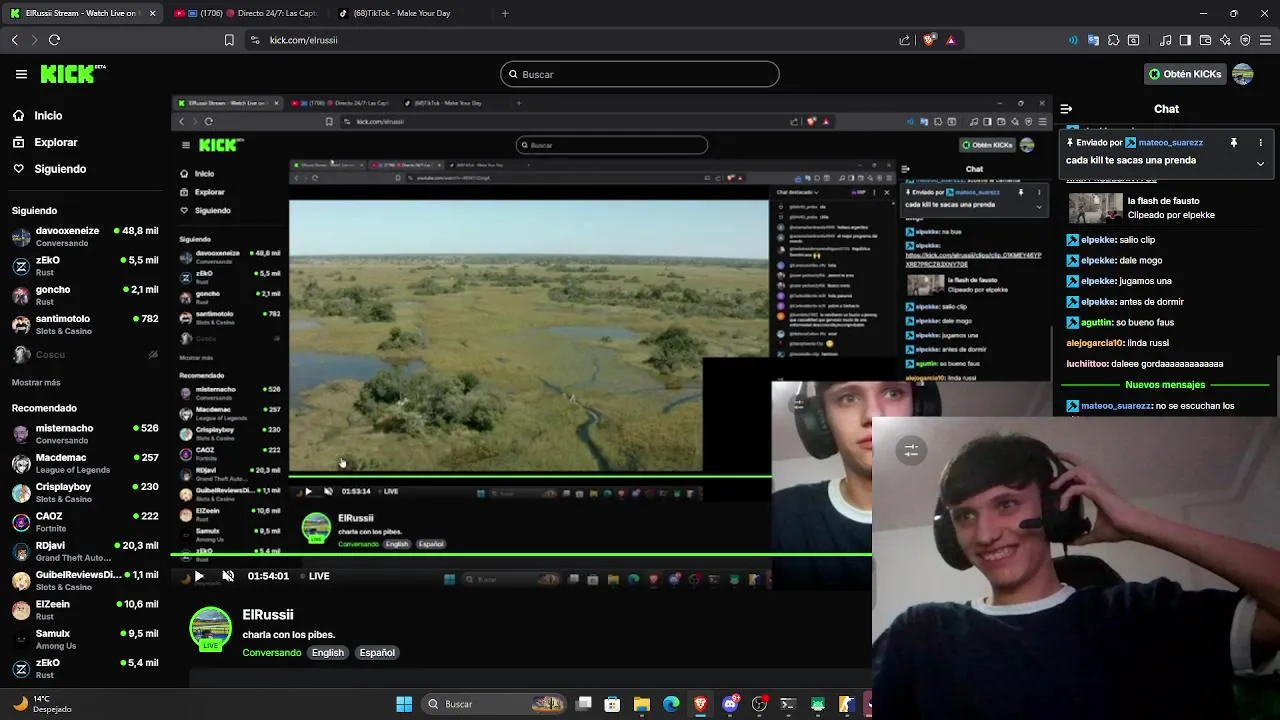
Task: Expand followed channels with Mostrar más
Action: click(x=36, y=383)
